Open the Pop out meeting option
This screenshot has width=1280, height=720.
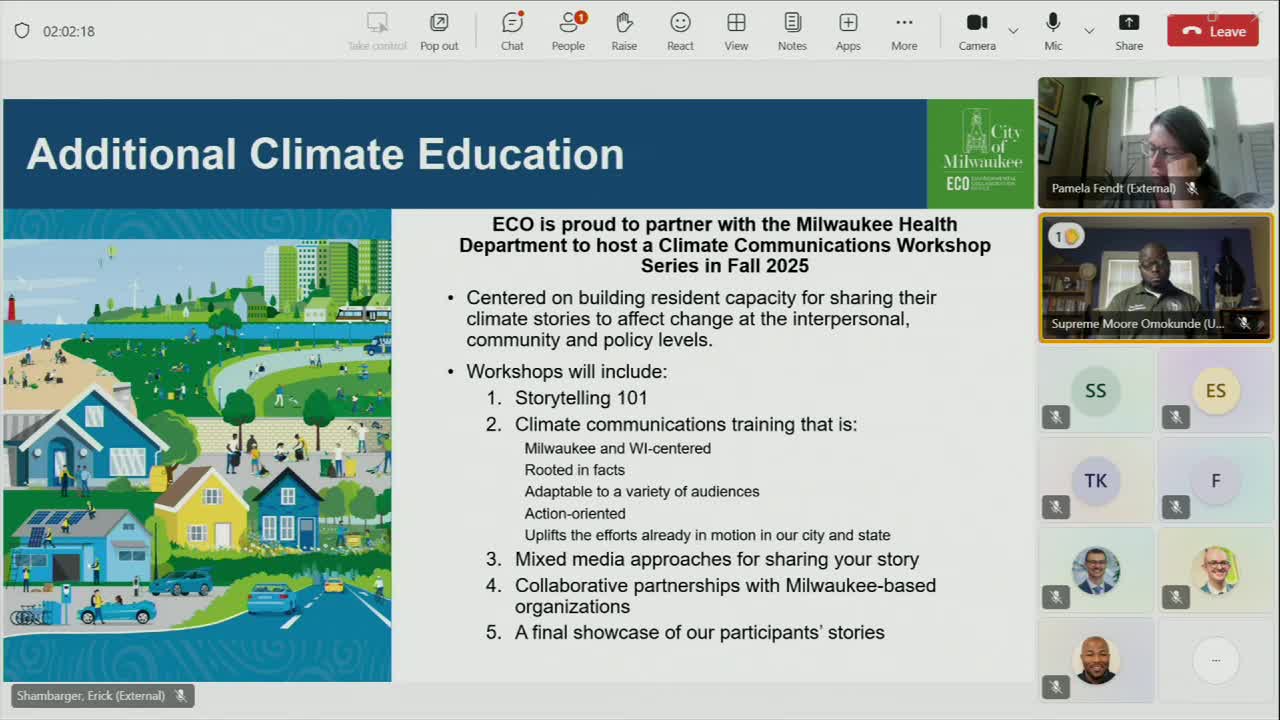pos(439,31)
